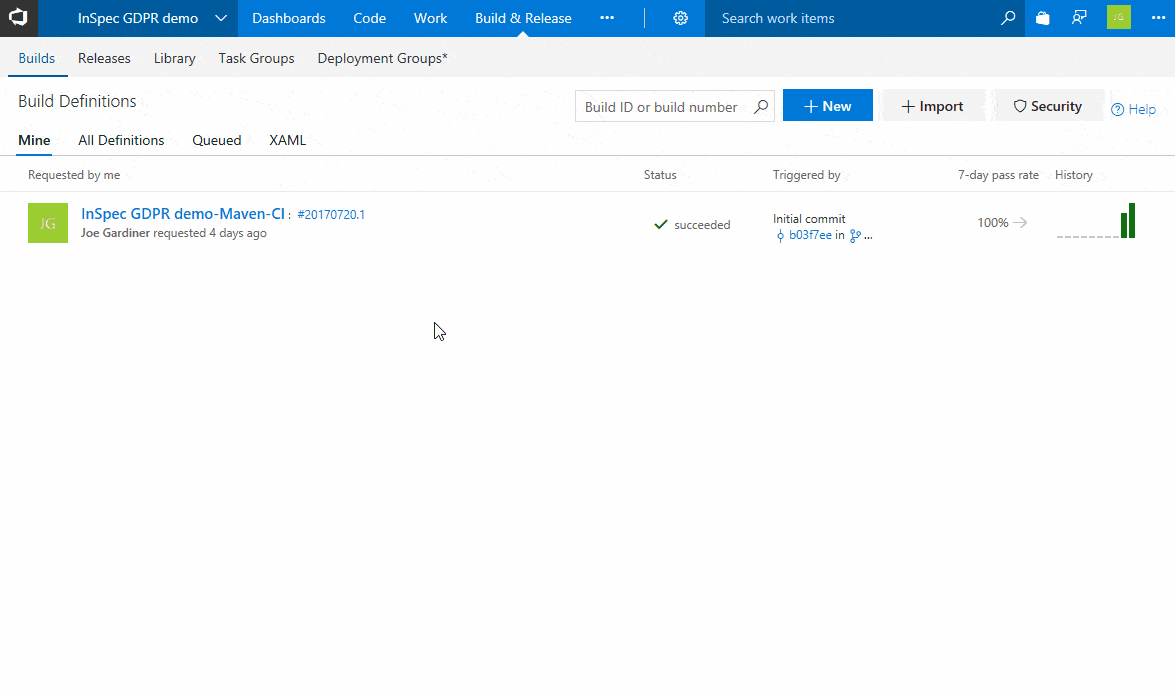Open the settings gear menu
Image resolution: width=1175 pixels, height=695 pixels.
681,18
